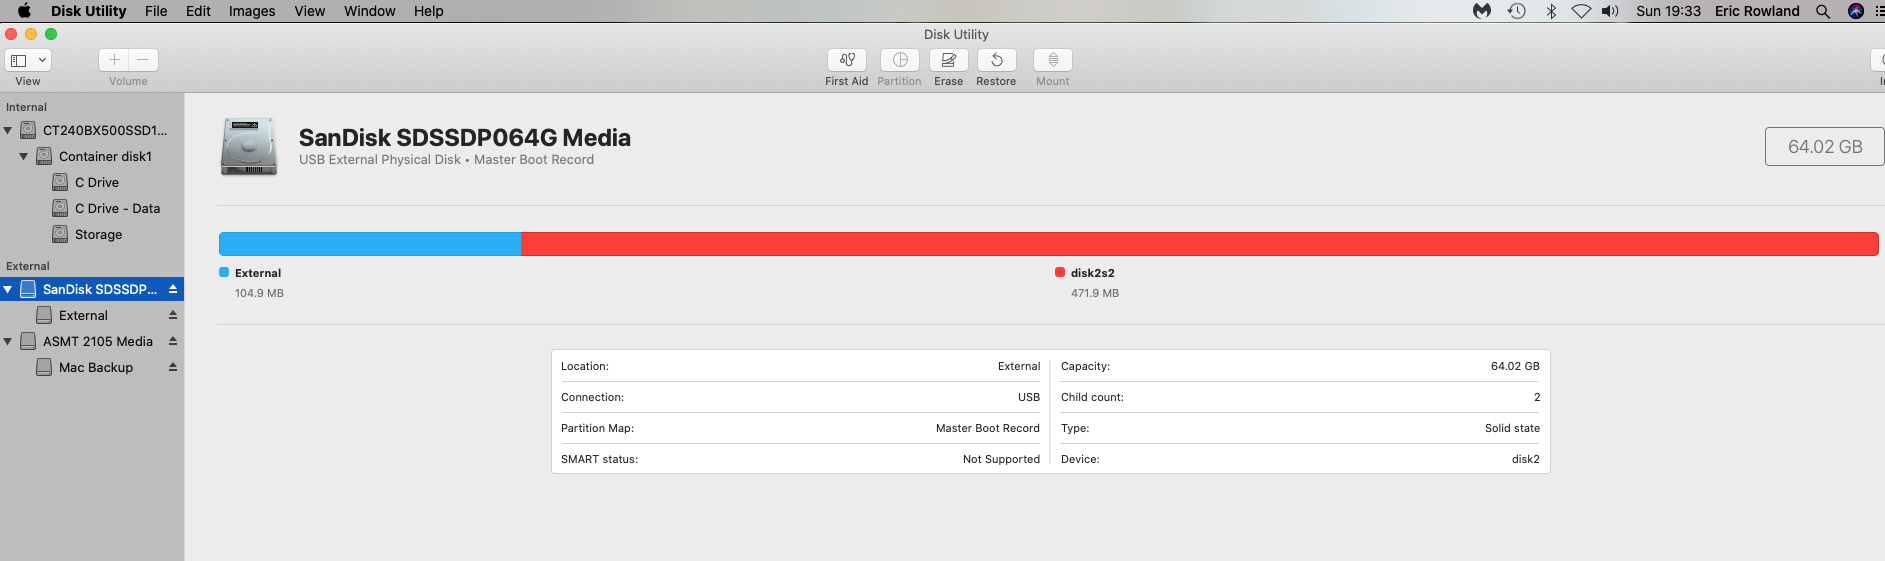Viewport: 1885px width, 561px height.
Task: Click the Siri menu bar icon
Action: coord(1856,11)
